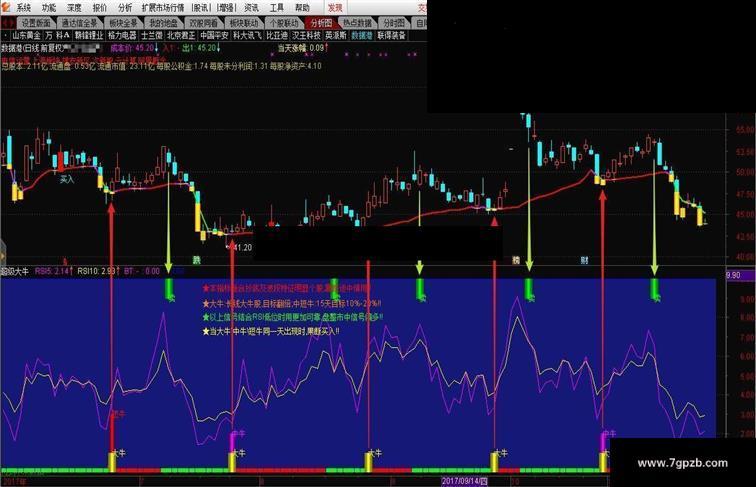Screen dimensions: 756x487
Task: Click the red tab navigation arrows icon
Action: [x=8, y=23]
